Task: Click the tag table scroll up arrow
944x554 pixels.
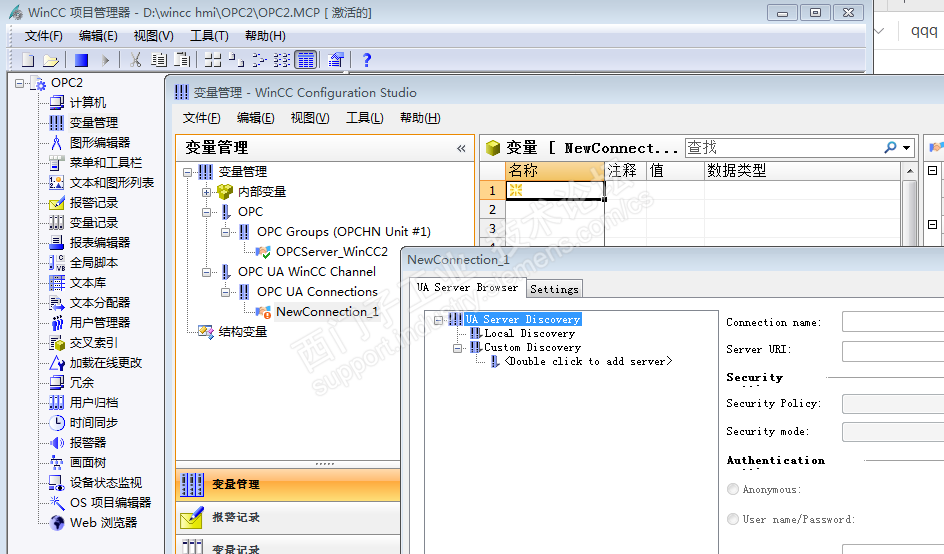Action: tap(910, 172)
